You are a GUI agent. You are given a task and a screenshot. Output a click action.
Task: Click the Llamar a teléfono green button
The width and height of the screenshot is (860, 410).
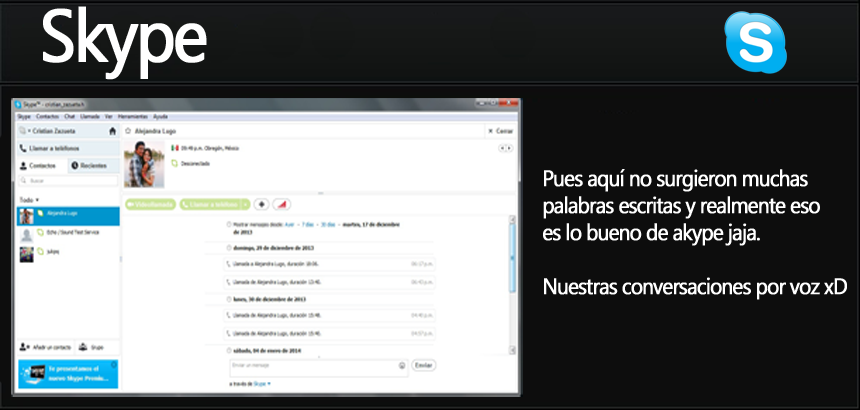[211, 204]
